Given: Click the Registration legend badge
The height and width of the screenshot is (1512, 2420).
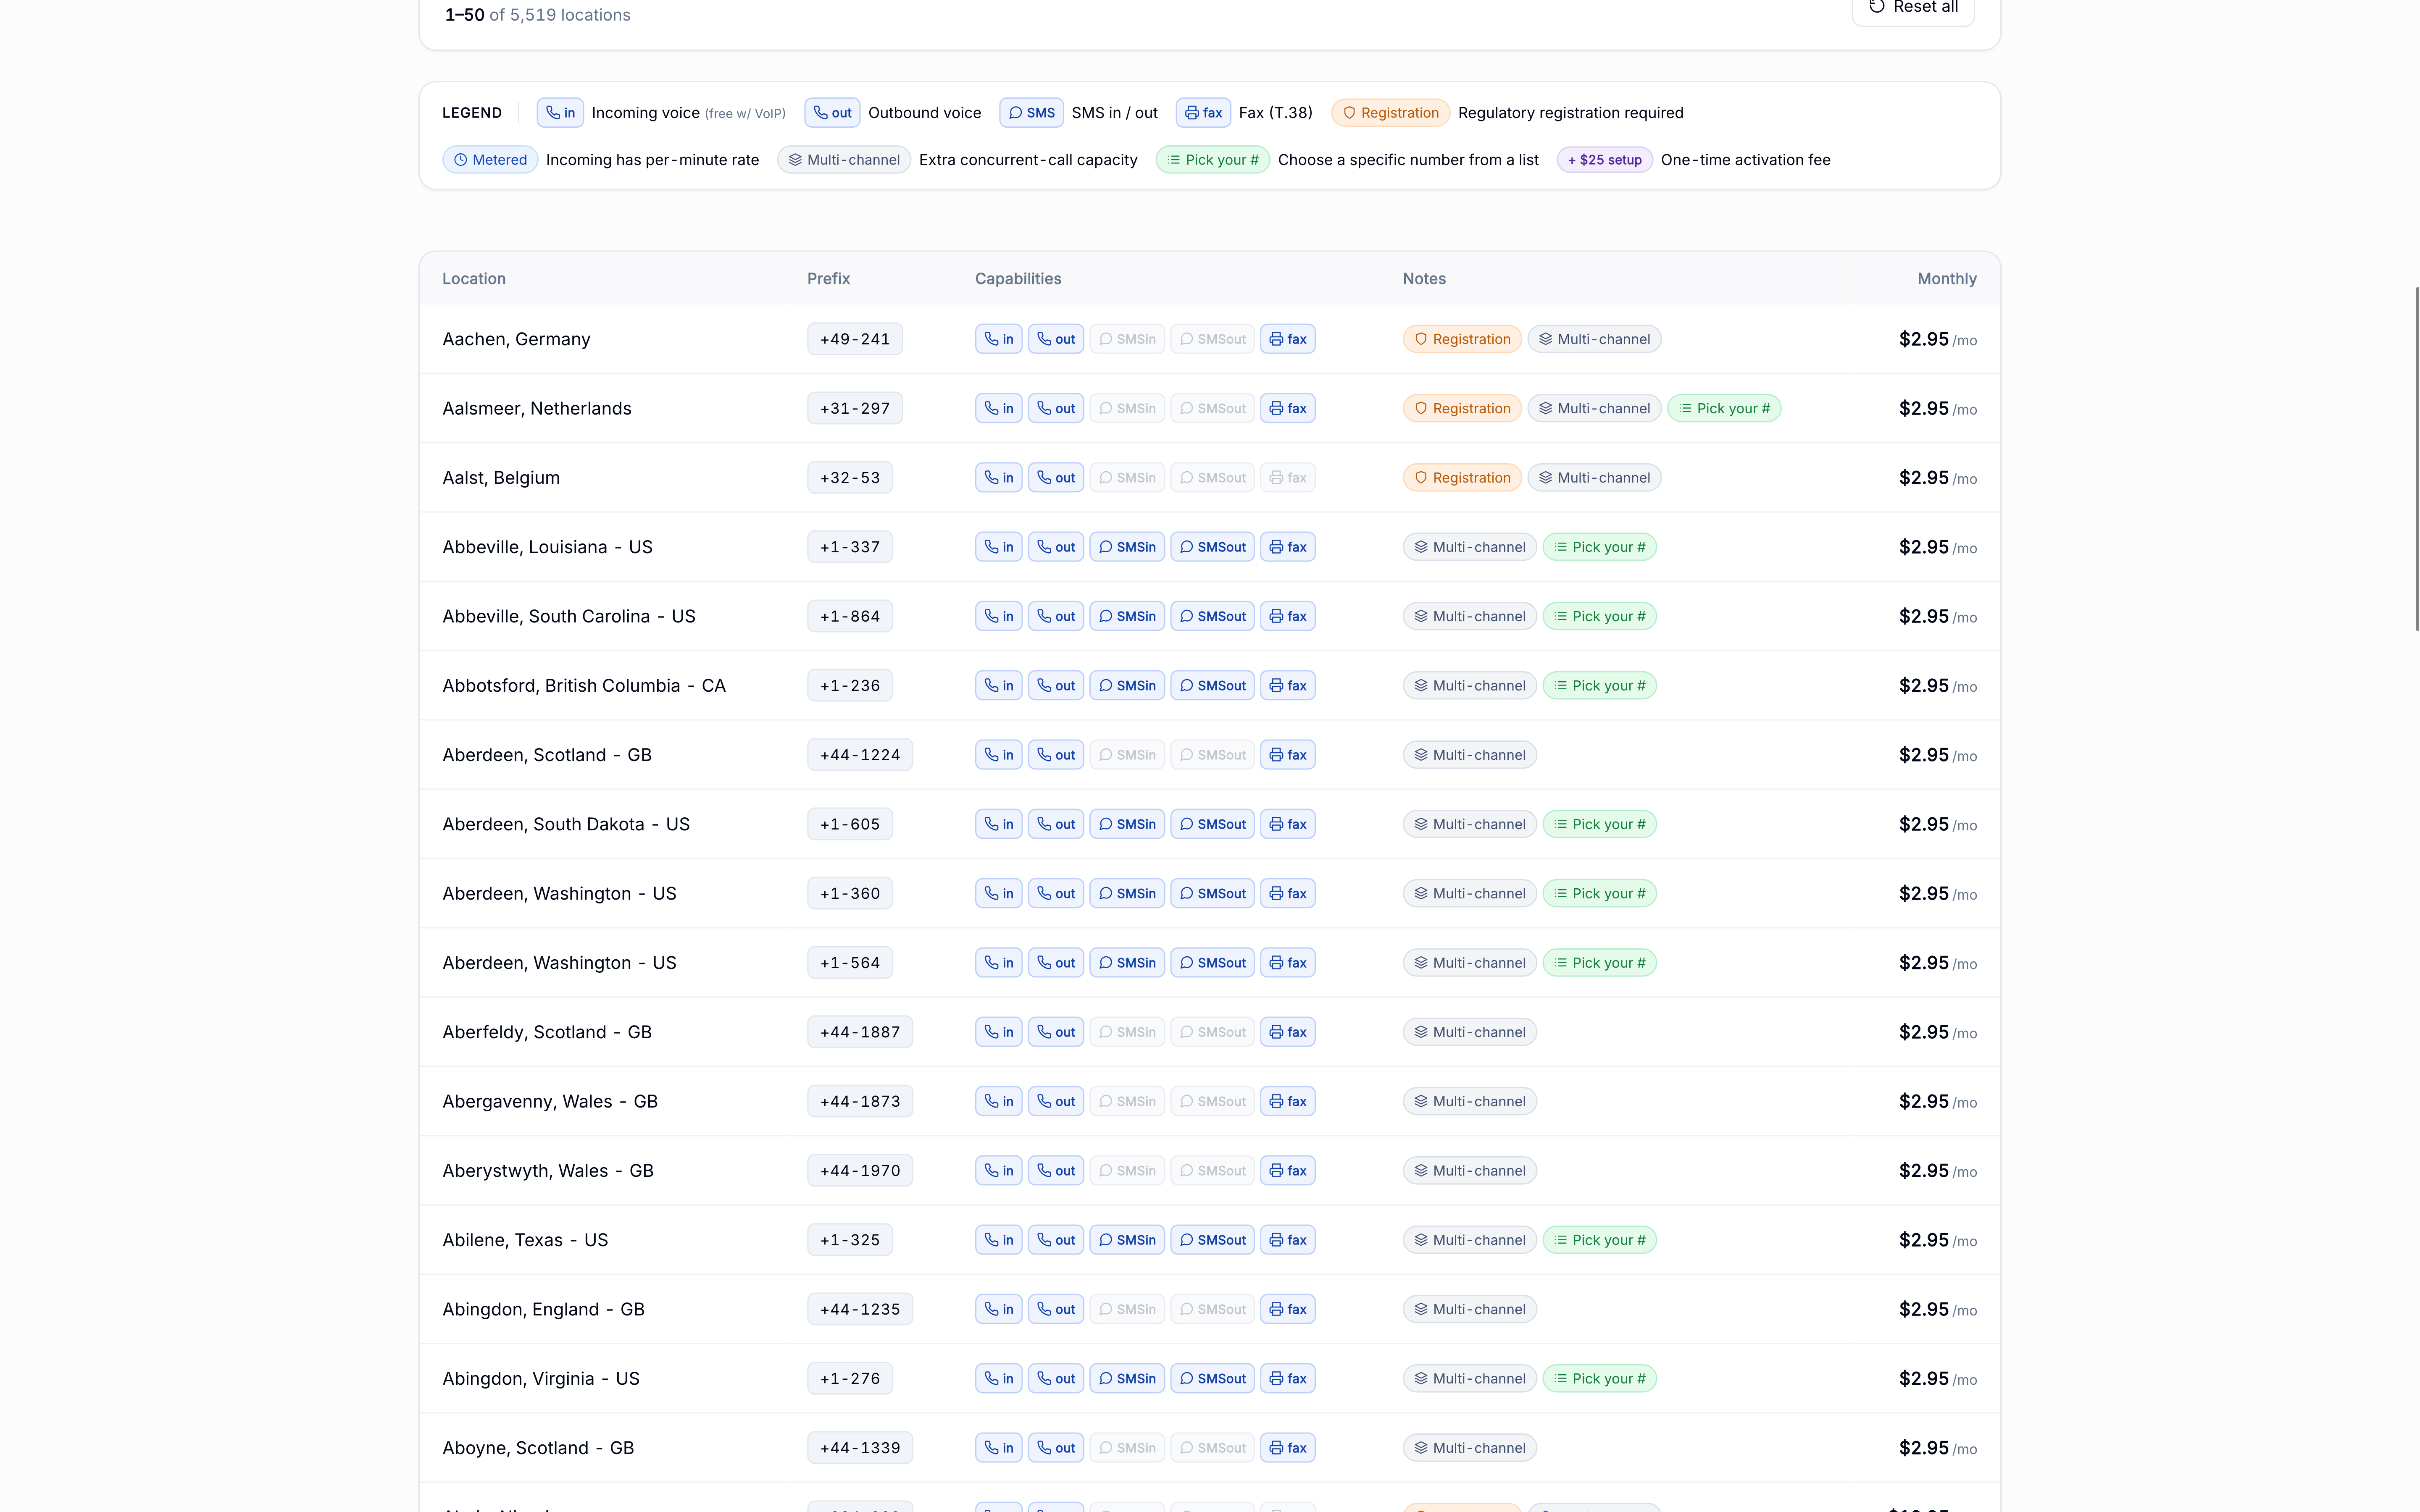Looking at the screenshot, I should pyautogui.click(x=1390, y=113).
